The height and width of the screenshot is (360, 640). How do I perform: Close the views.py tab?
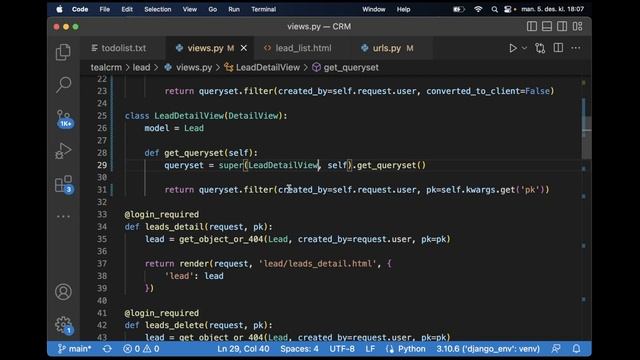click(244, 48)
